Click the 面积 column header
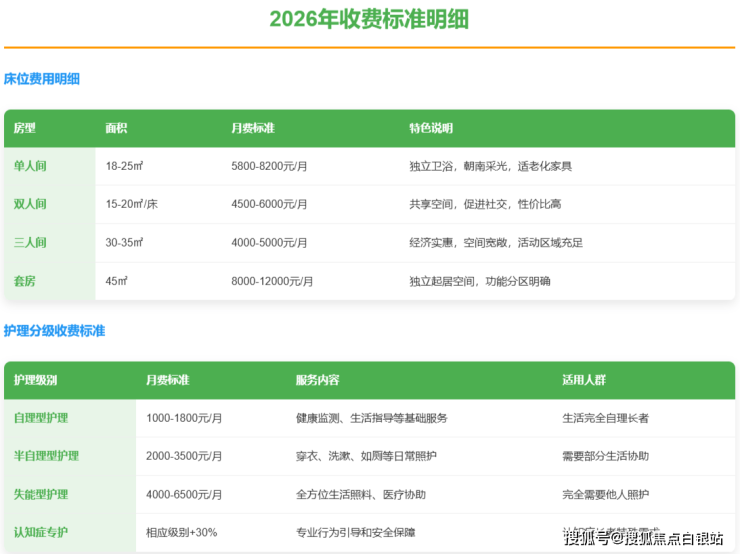Image resolution: width=740 pixels, height=554 pixels. click(116, 129)
